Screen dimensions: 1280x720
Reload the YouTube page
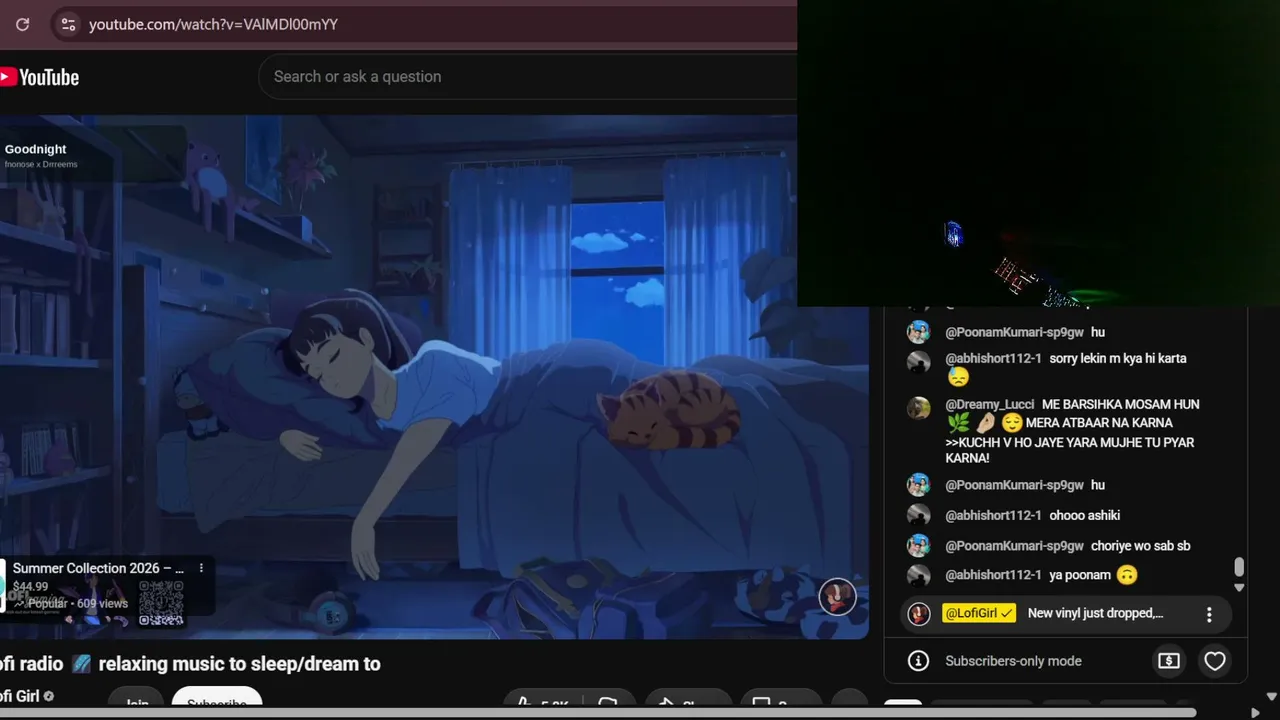pos(22,24)
